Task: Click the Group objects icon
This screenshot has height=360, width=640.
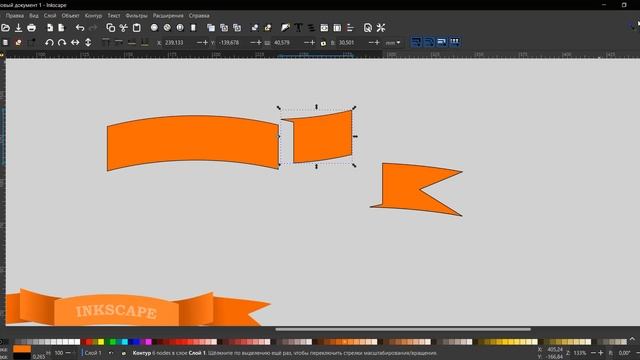Action: tap(255, 28)
